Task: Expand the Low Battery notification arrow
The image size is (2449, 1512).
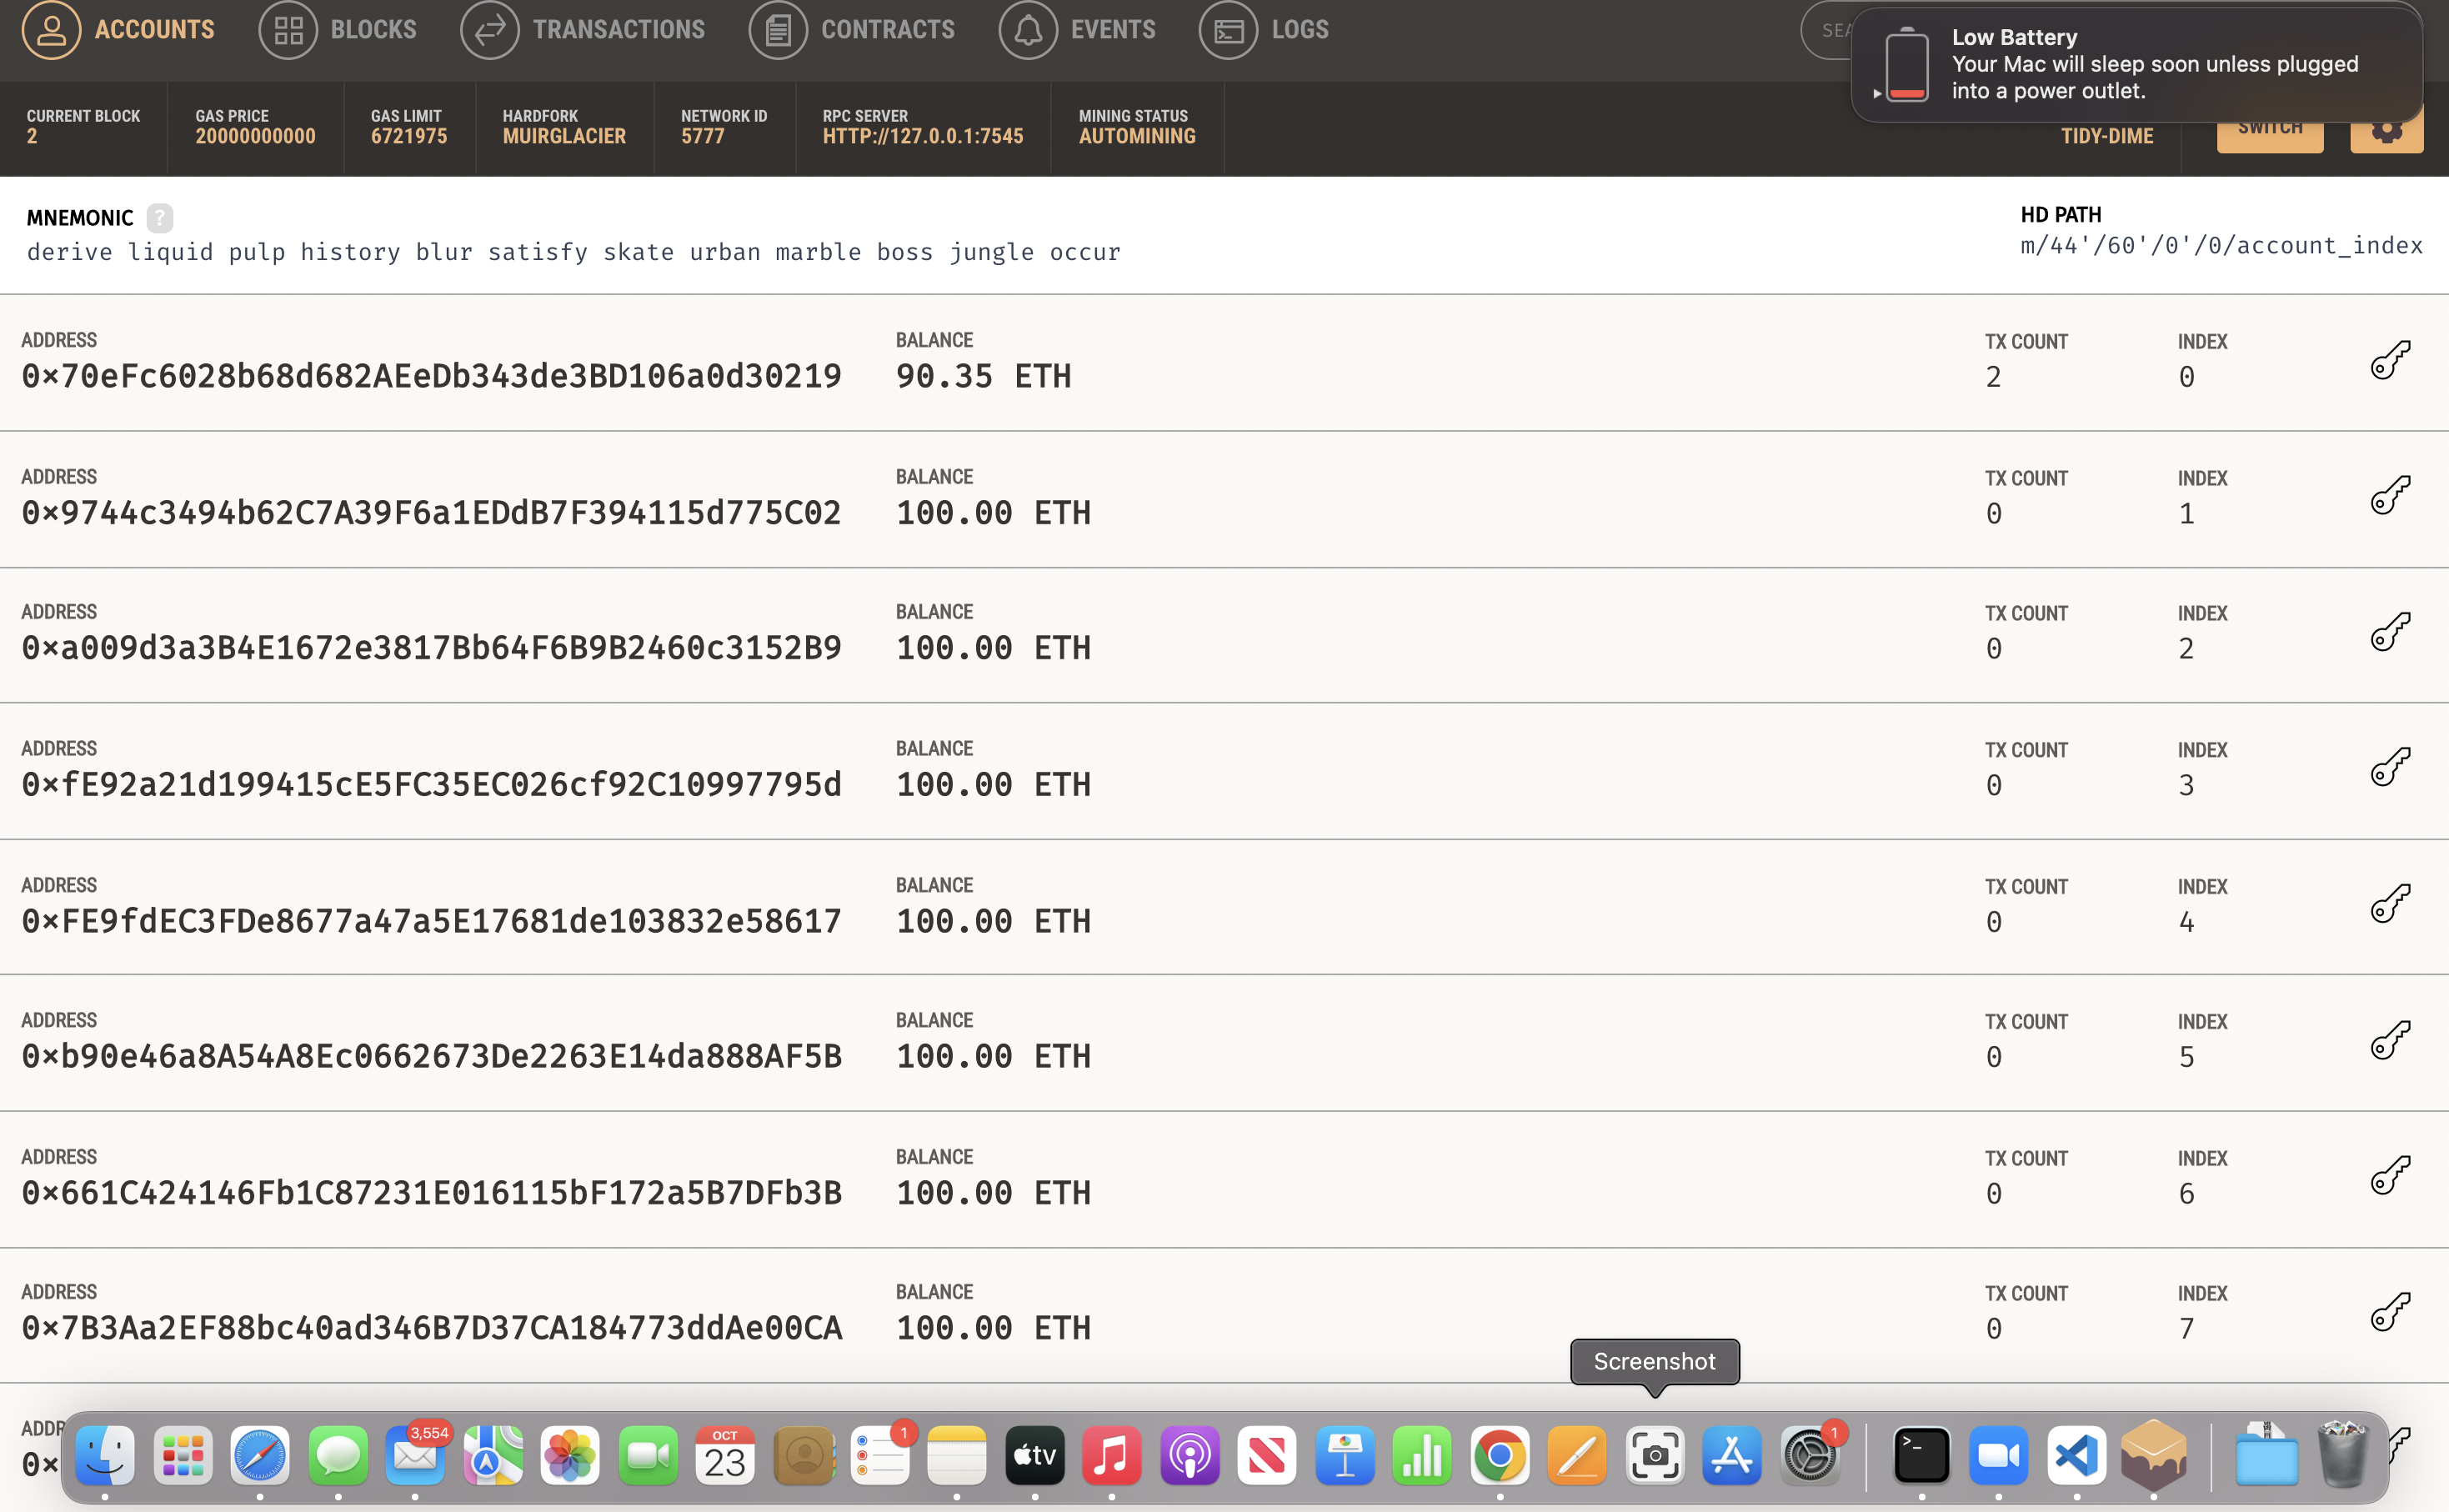Action: [1877, 93]
